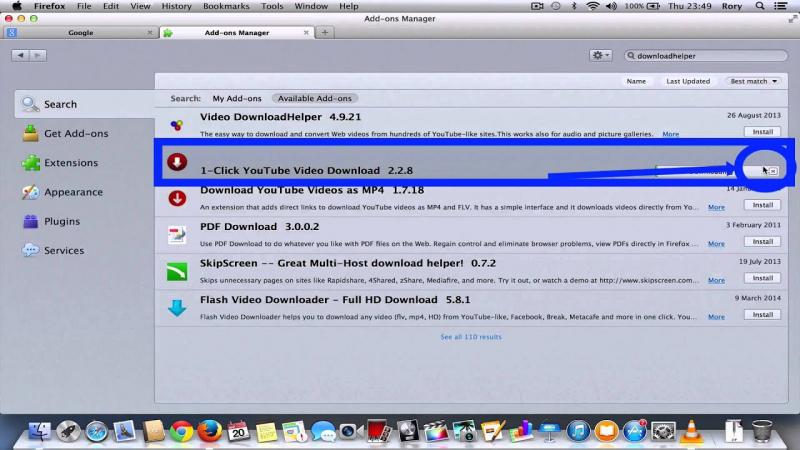Install SkipScreen

762,278
